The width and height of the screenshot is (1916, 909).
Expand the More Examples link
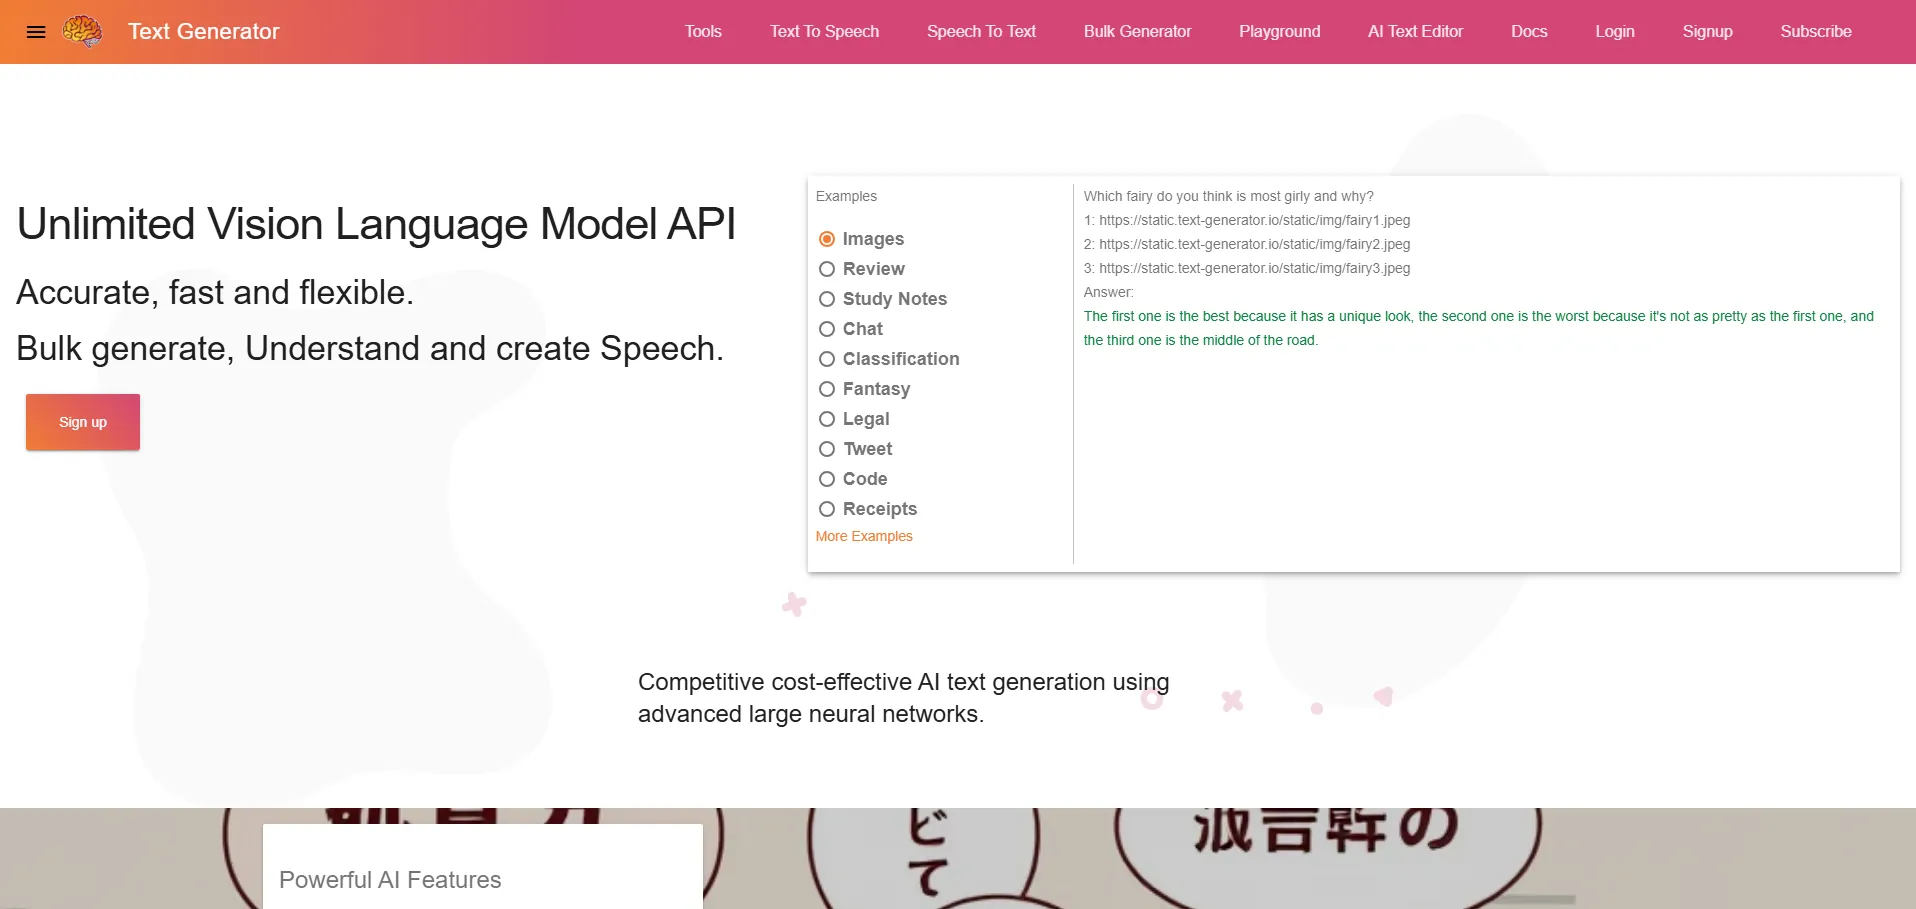point(864,536)
